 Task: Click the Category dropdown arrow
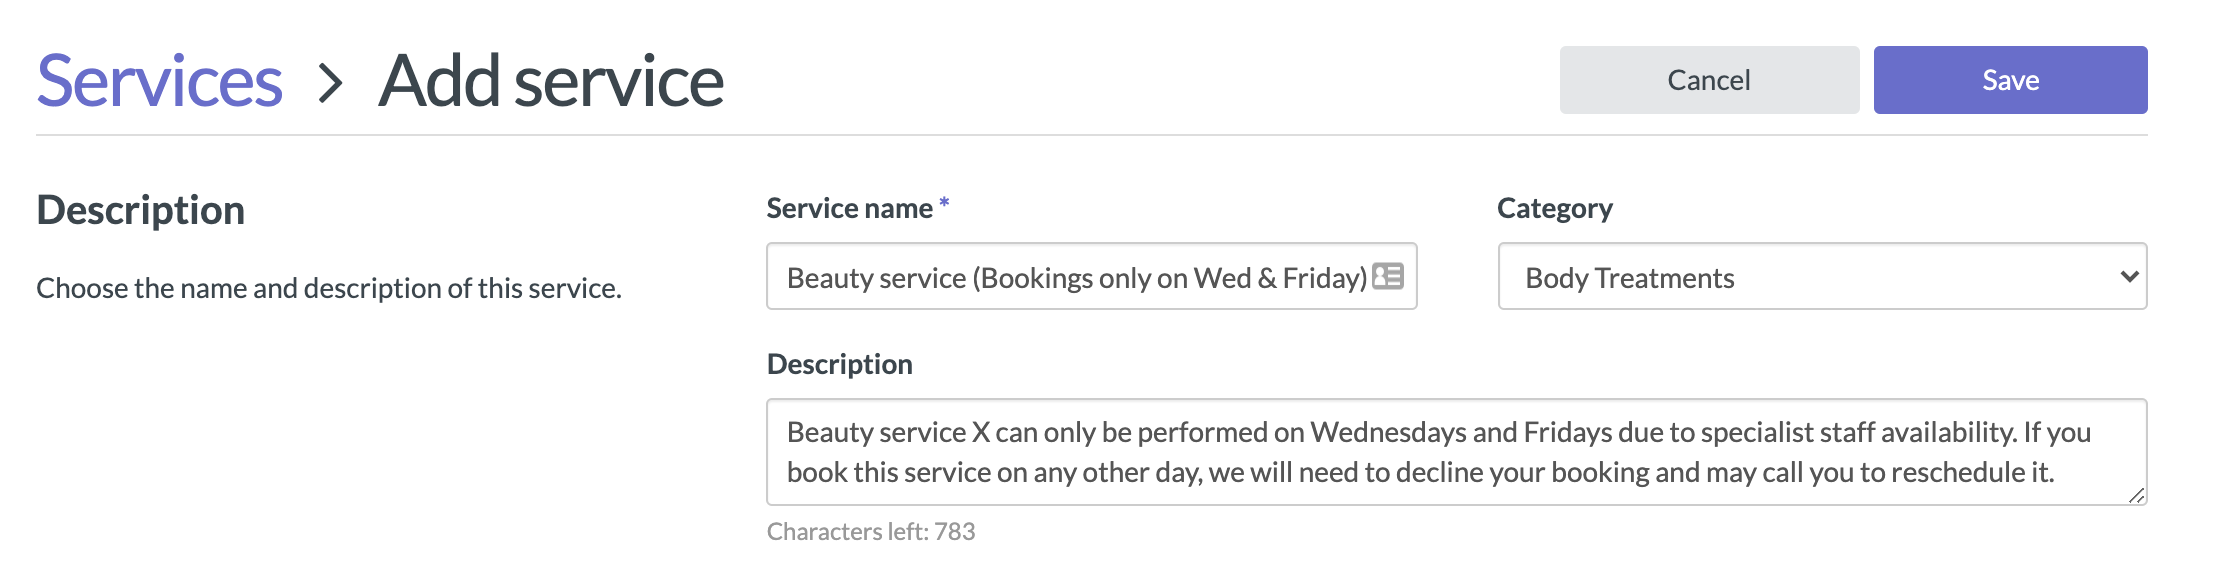tap(2129, 277)
